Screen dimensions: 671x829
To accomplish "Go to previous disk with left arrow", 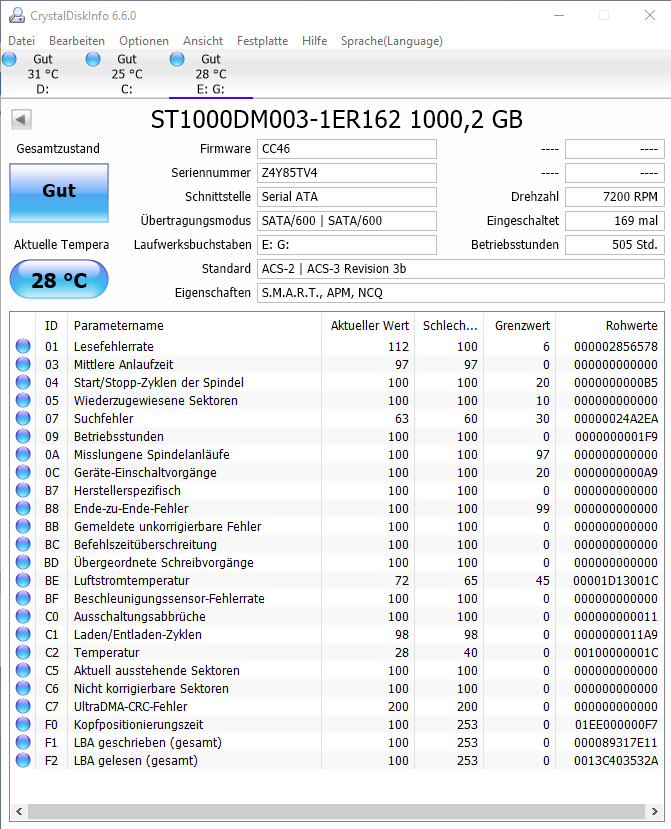I will (22, 119).
